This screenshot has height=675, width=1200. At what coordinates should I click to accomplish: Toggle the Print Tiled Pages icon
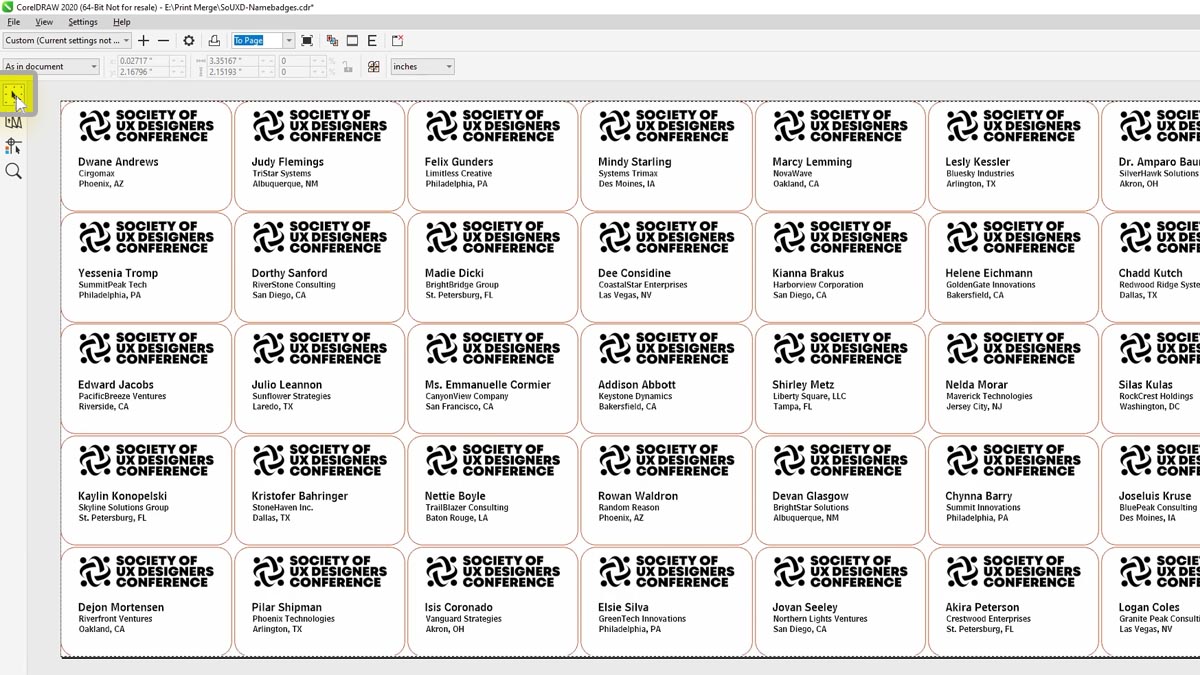(x=373, y=67)
